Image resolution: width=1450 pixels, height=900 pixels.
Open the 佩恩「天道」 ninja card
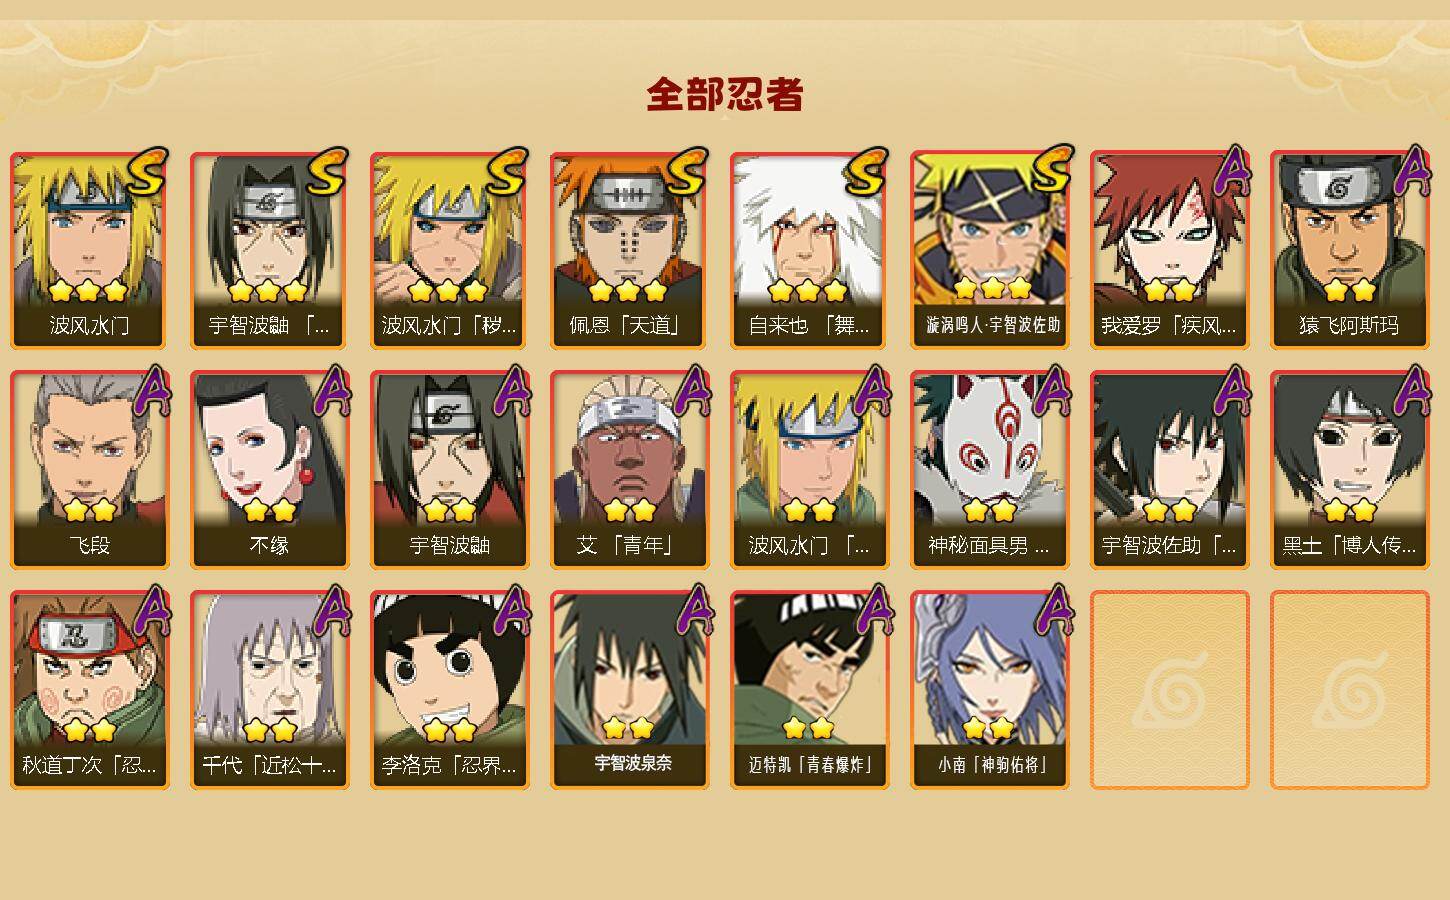pyautogui.click(x=629, y=250)
